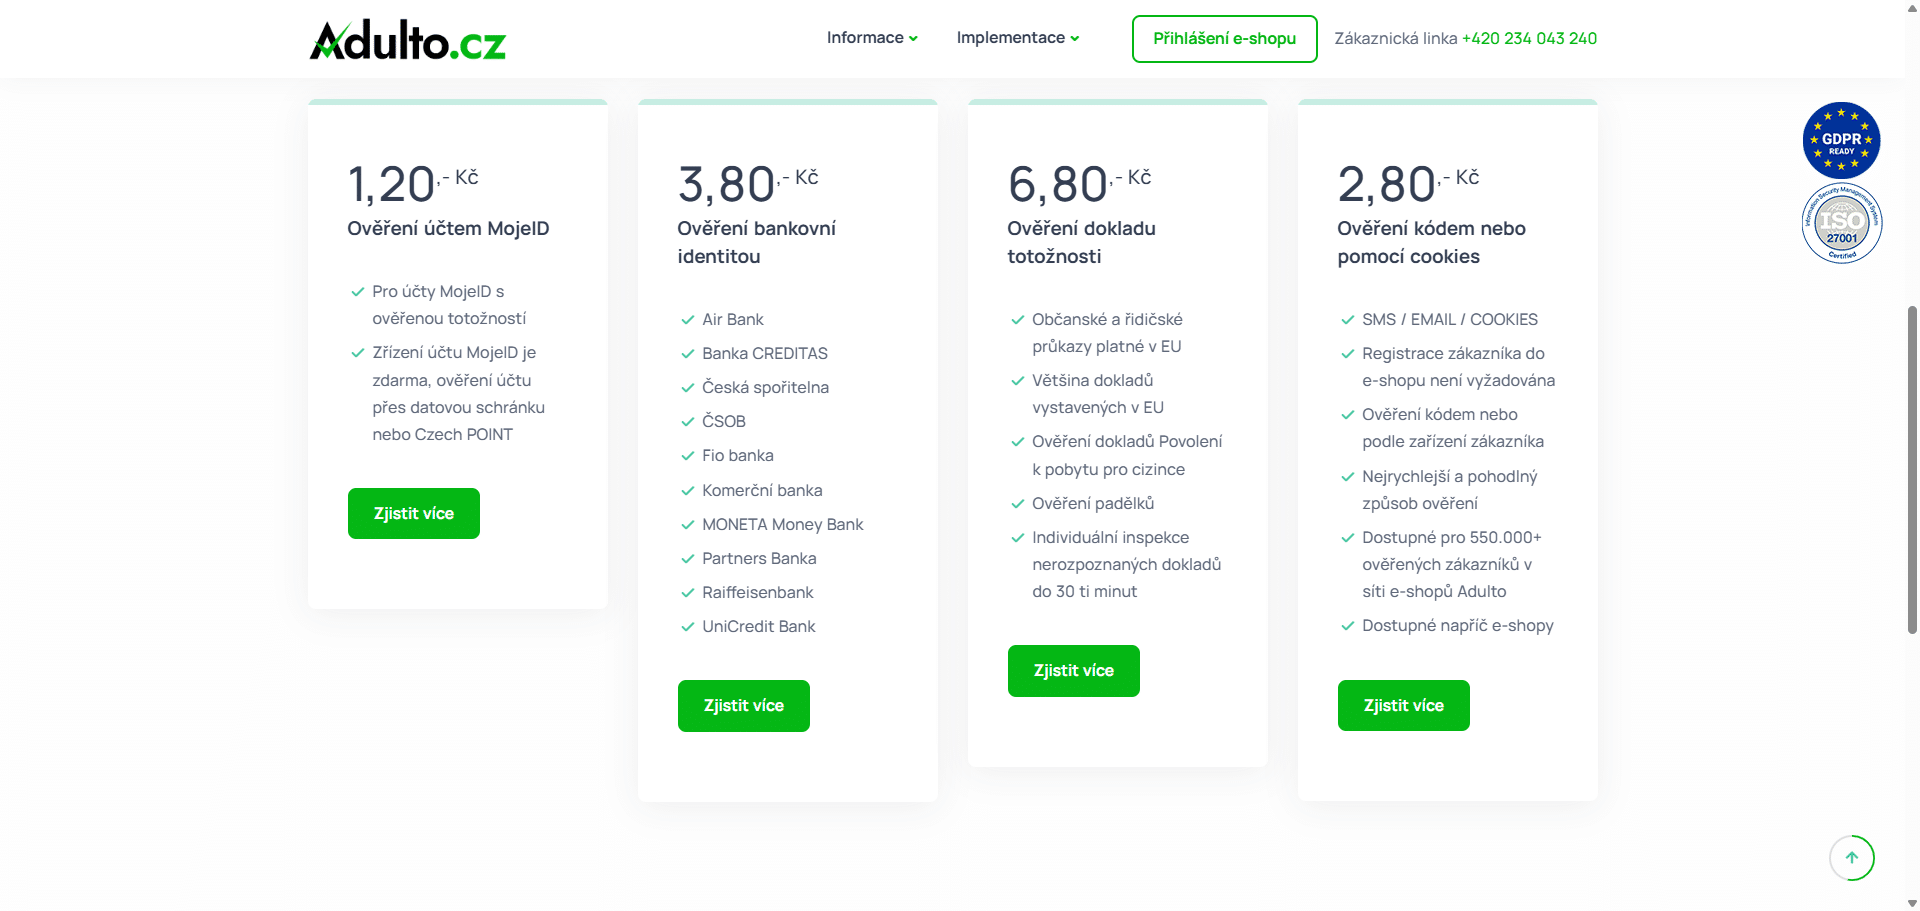Click the Partners Banka list item
Viewport: 1920px width, 911px height.
(x=759, y=559)
